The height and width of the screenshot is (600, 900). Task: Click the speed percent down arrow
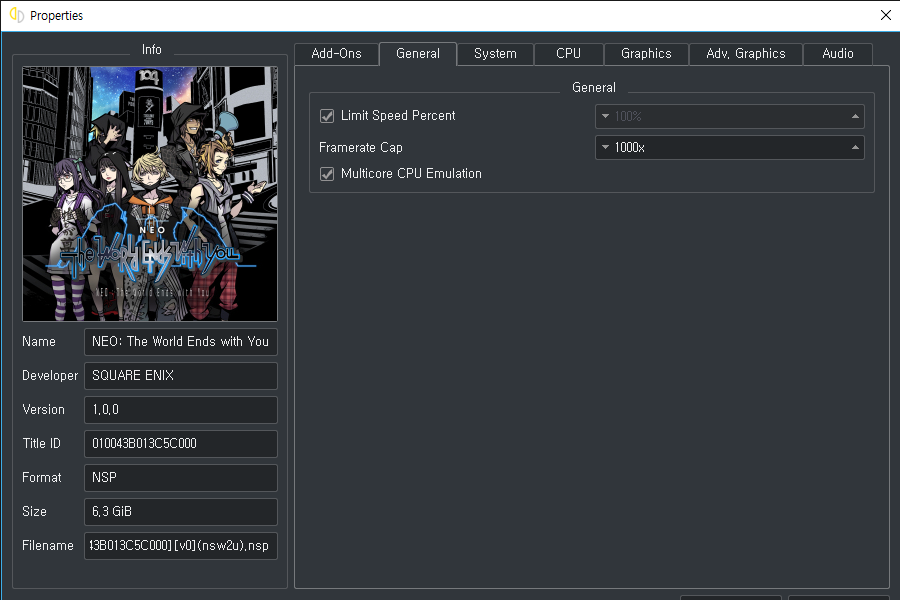pos(605,116)
